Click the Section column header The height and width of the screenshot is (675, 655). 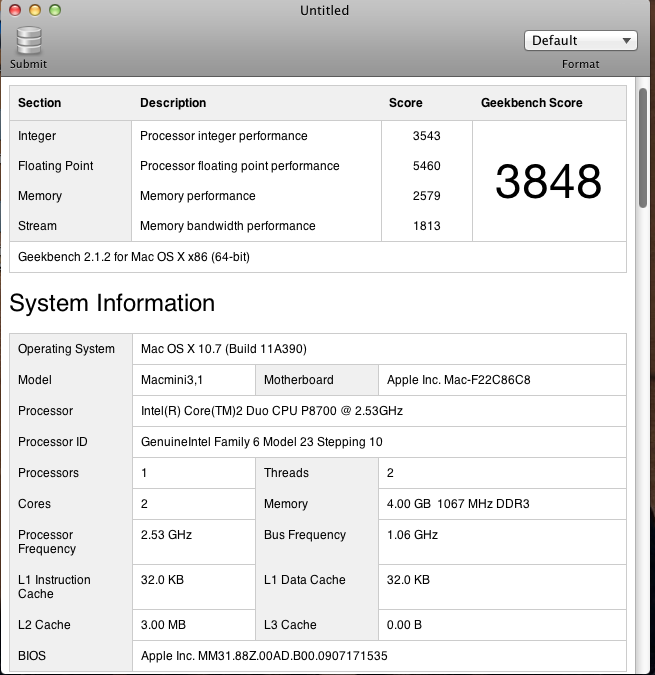pyautogui.click(x=39, y=102)
